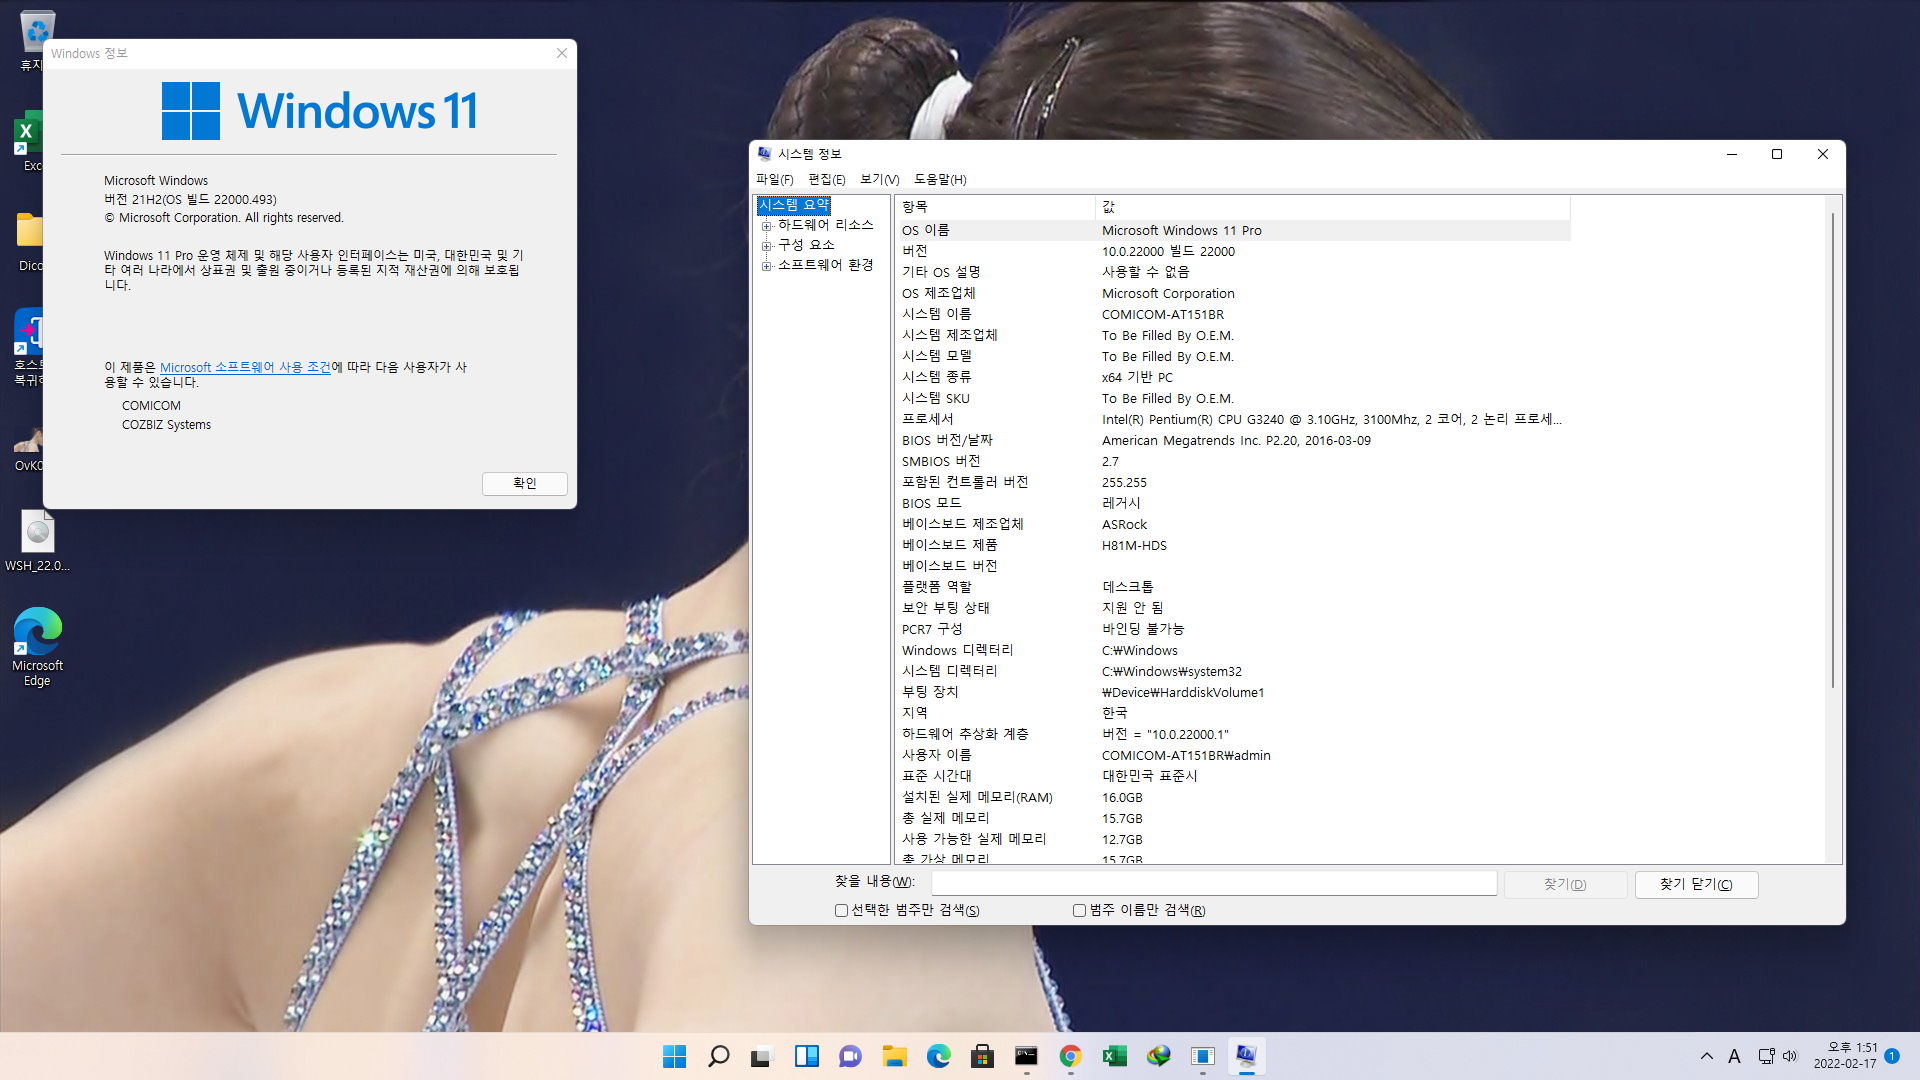Select the 보안 부팅 상태 row

(1233, 608)
